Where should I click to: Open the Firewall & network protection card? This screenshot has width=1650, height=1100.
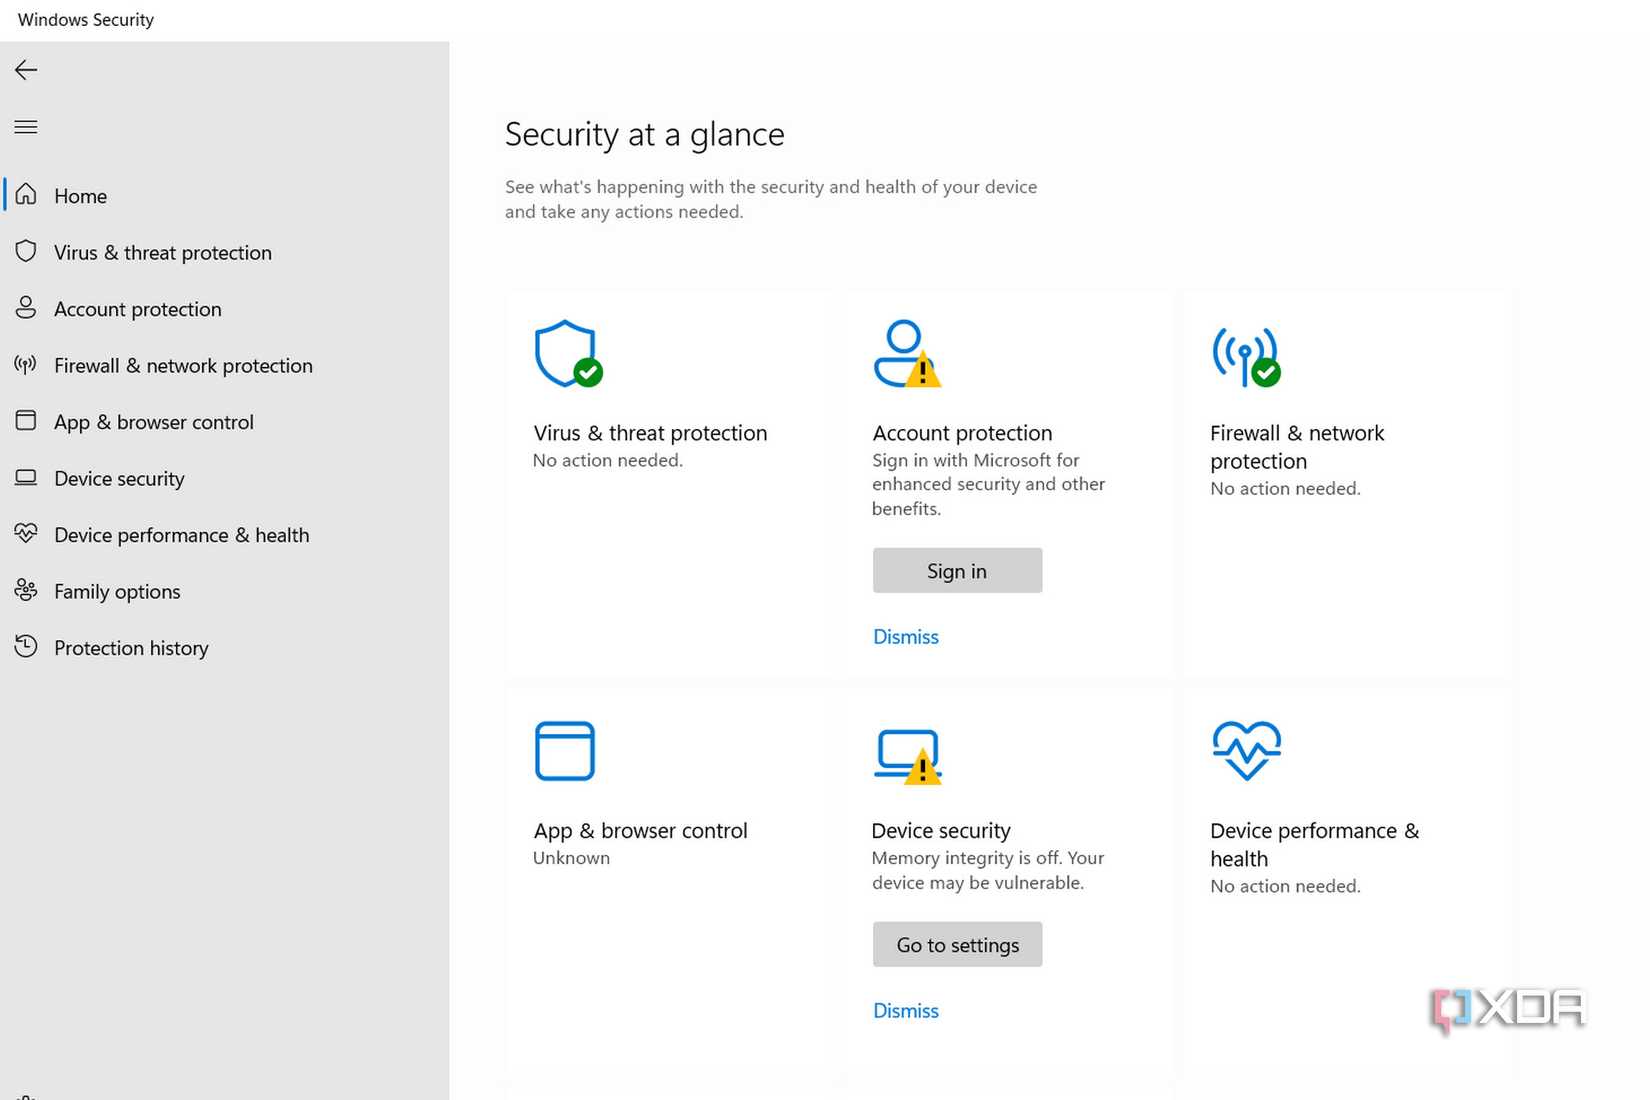[1297, 446]
